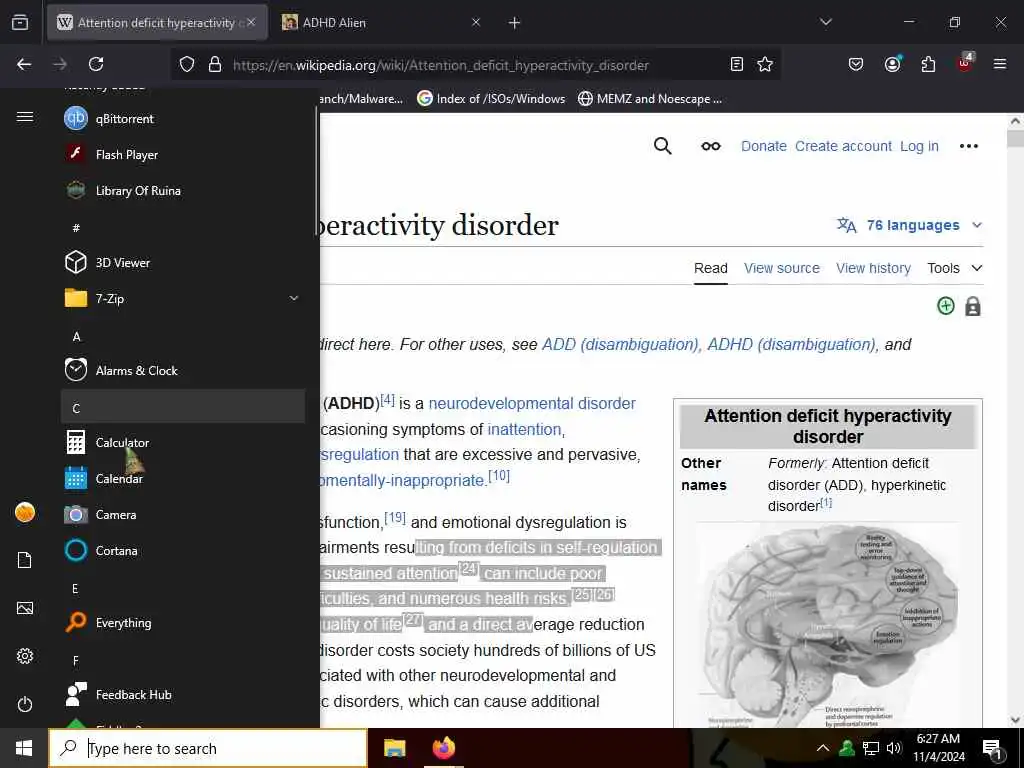
Task: Open File Explorer from the taskbar
Action: coord(394,748)
